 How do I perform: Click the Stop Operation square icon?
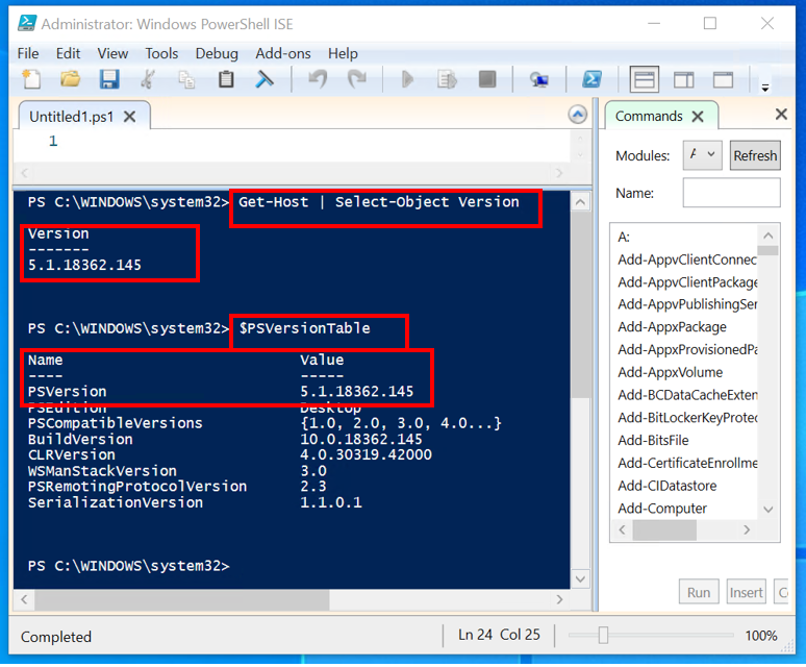click(487, 80)
